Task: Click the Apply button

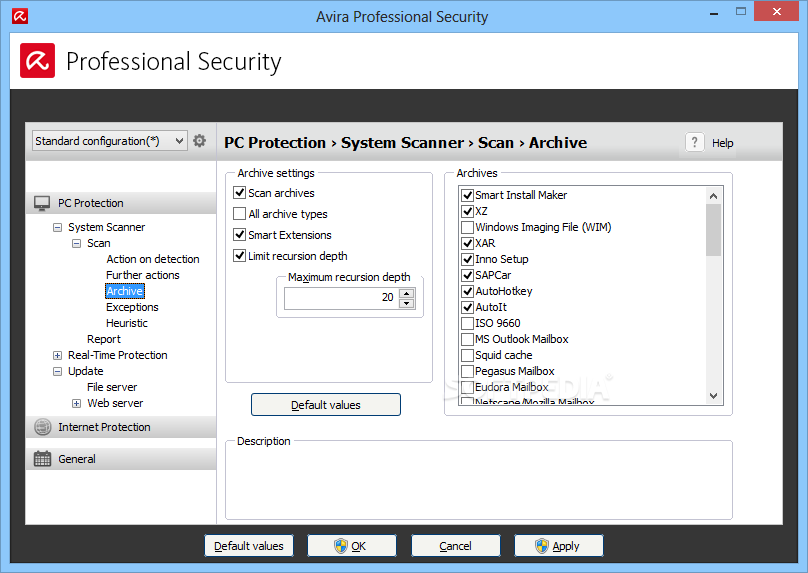Action: click(559, 546)
